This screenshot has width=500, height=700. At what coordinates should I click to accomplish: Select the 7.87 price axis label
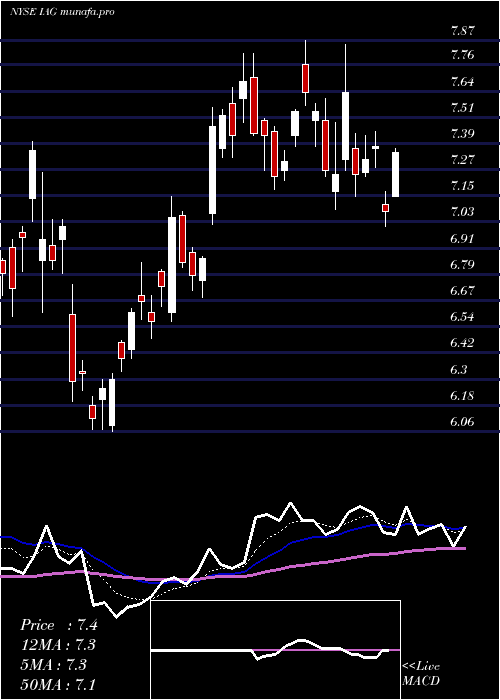pyautogui.click(x=462, y=31)
